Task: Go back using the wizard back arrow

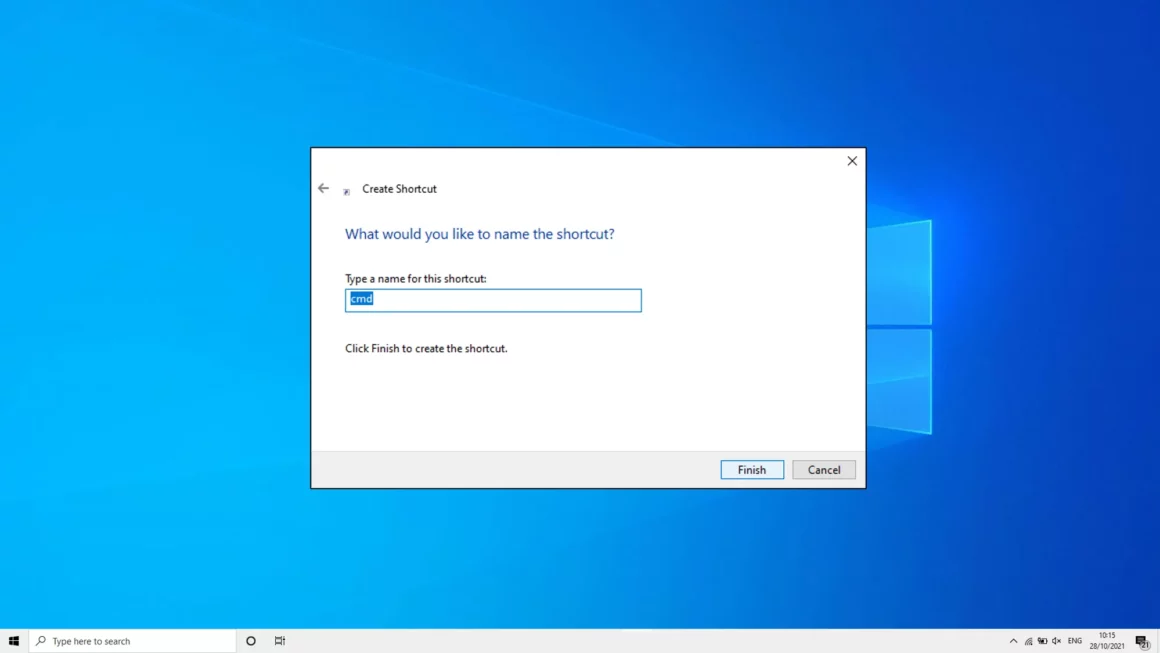Action: (x=323, y=189)
